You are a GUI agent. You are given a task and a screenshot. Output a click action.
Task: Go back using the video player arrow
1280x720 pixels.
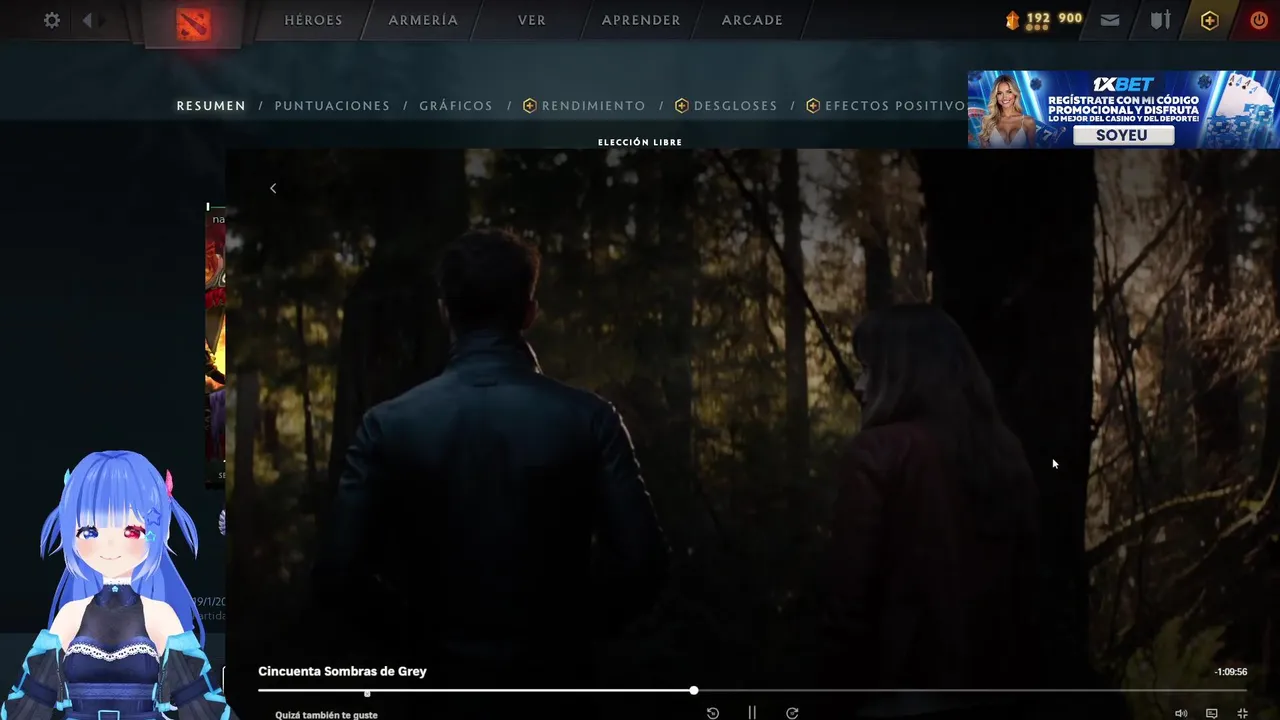point(273,188)
